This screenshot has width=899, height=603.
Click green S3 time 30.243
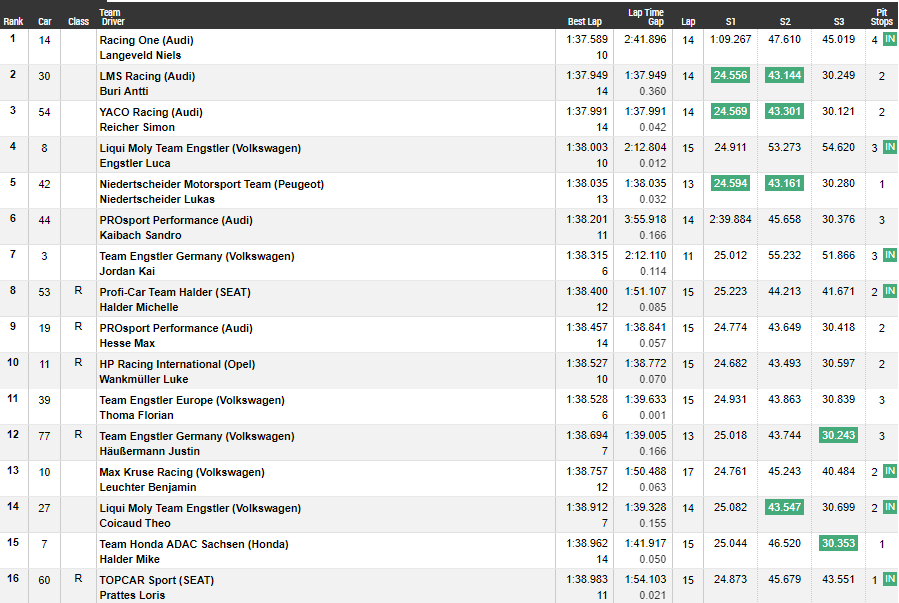pos(838,435)
